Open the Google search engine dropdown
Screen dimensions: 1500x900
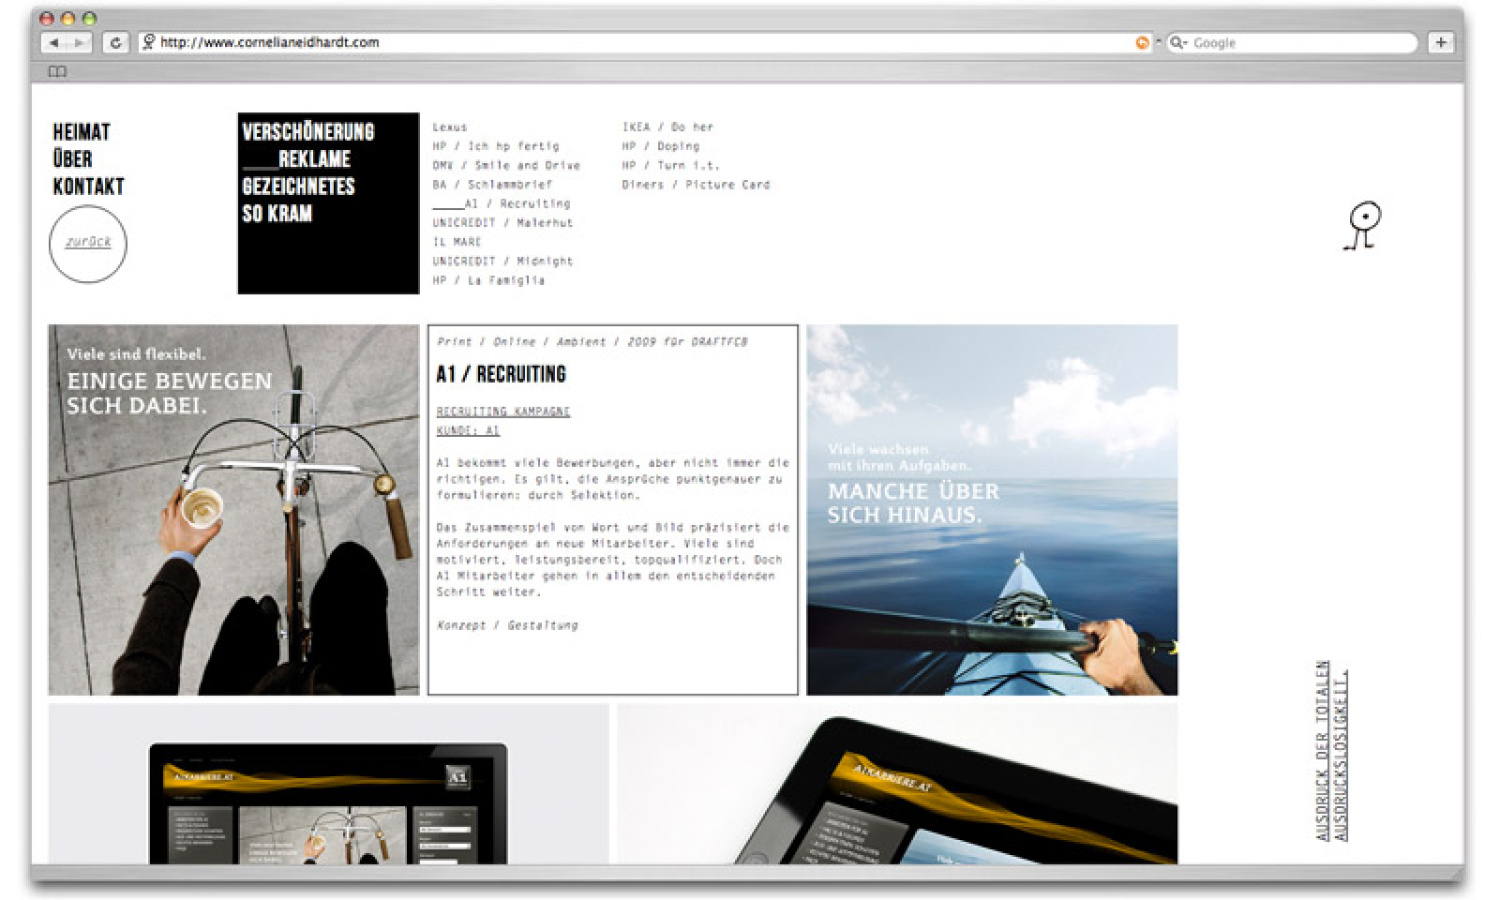point(1180,42)
